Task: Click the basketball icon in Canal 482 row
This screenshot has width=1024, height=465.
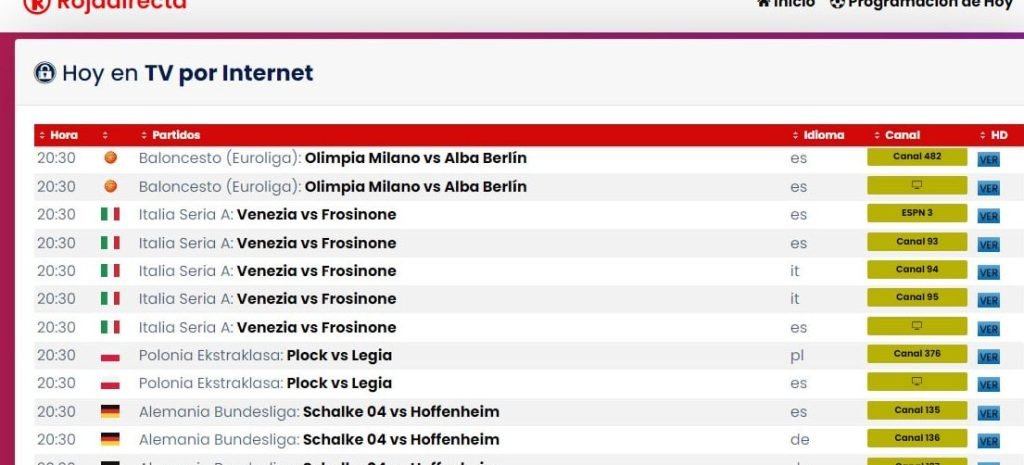Action: 110,158
